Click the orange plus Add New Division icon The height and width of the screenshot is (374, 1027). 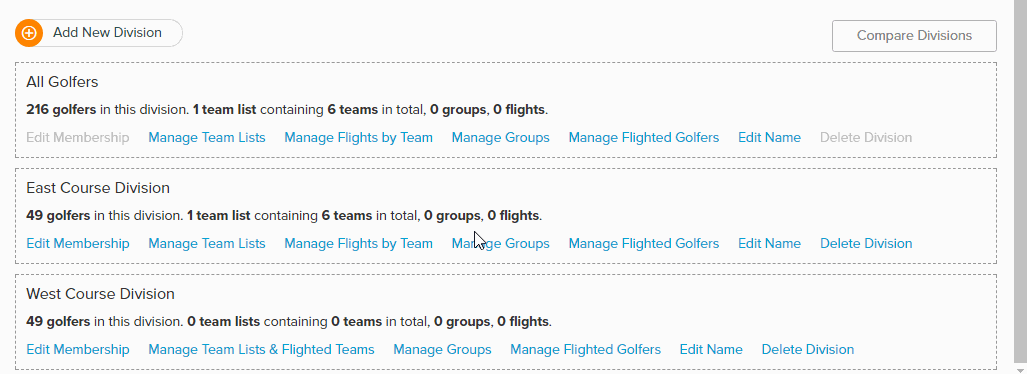[x=29, y=33]
